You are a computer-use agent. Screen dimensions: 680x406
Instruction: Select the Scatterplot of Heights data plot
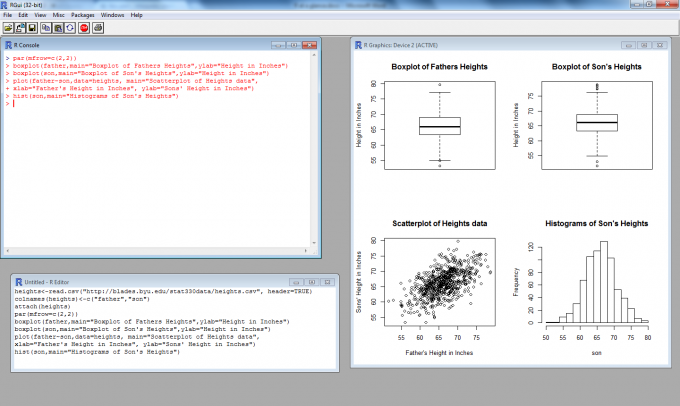[440, 280]
